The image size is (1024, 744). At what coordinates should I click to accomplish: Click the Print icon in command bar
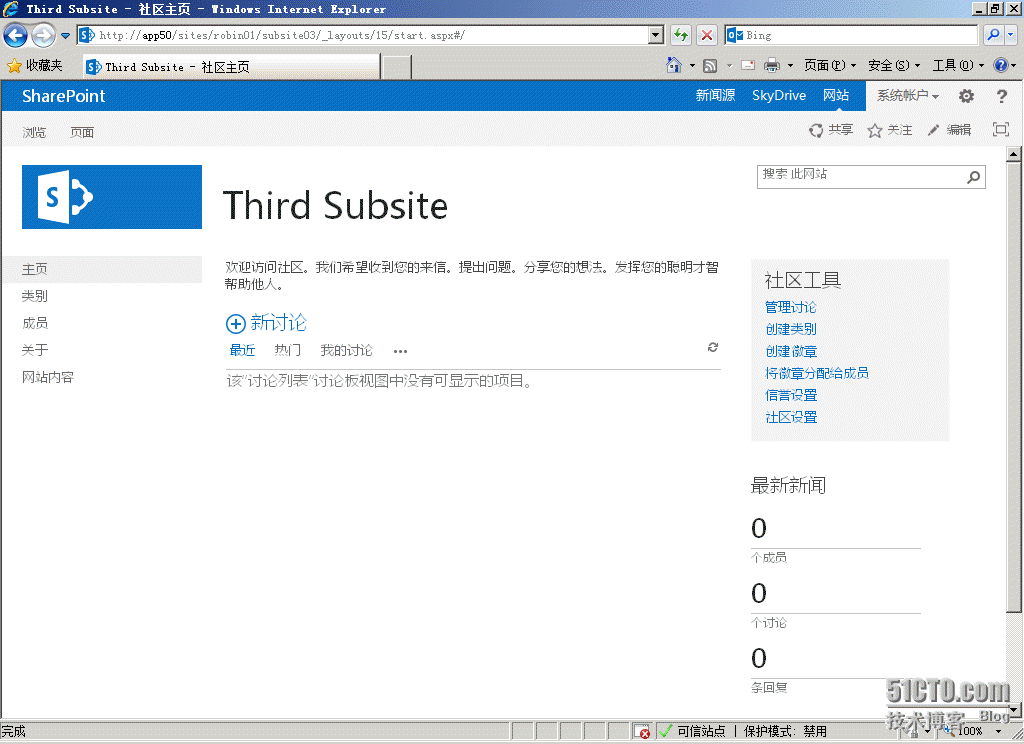772,65
